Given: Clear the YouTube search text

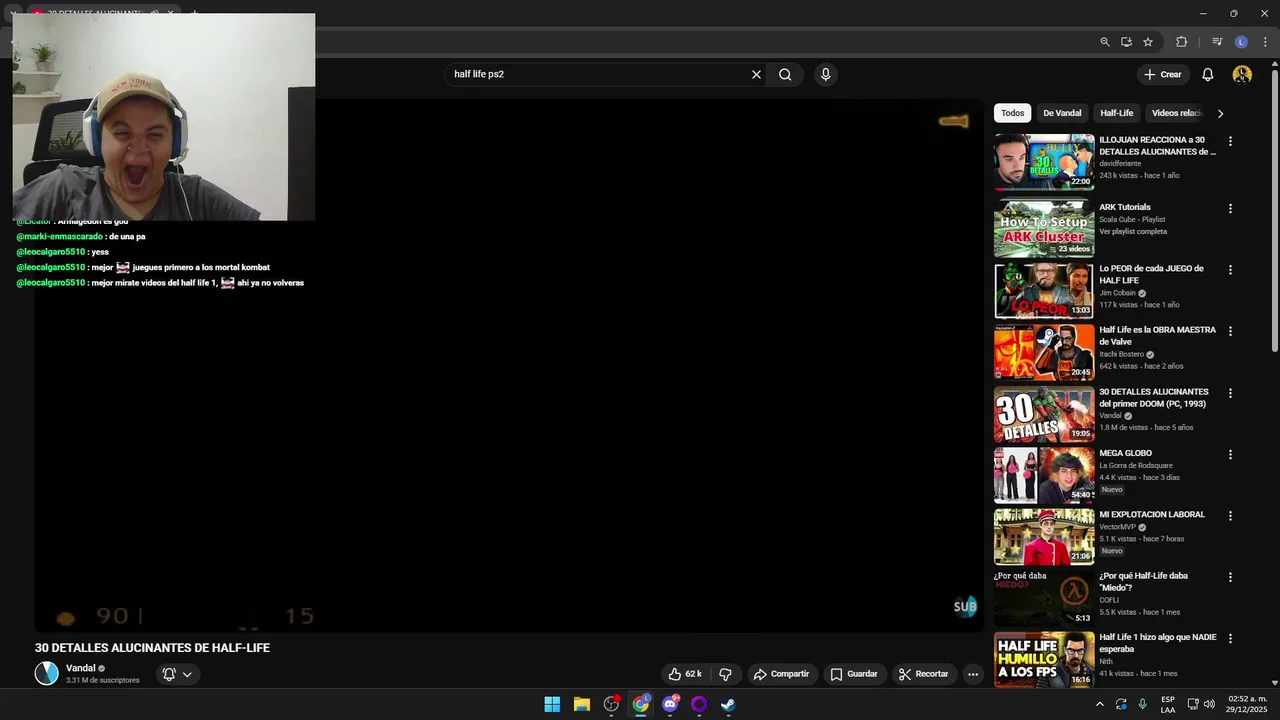Looking at the screenshot, I should [x=756, y=74].
